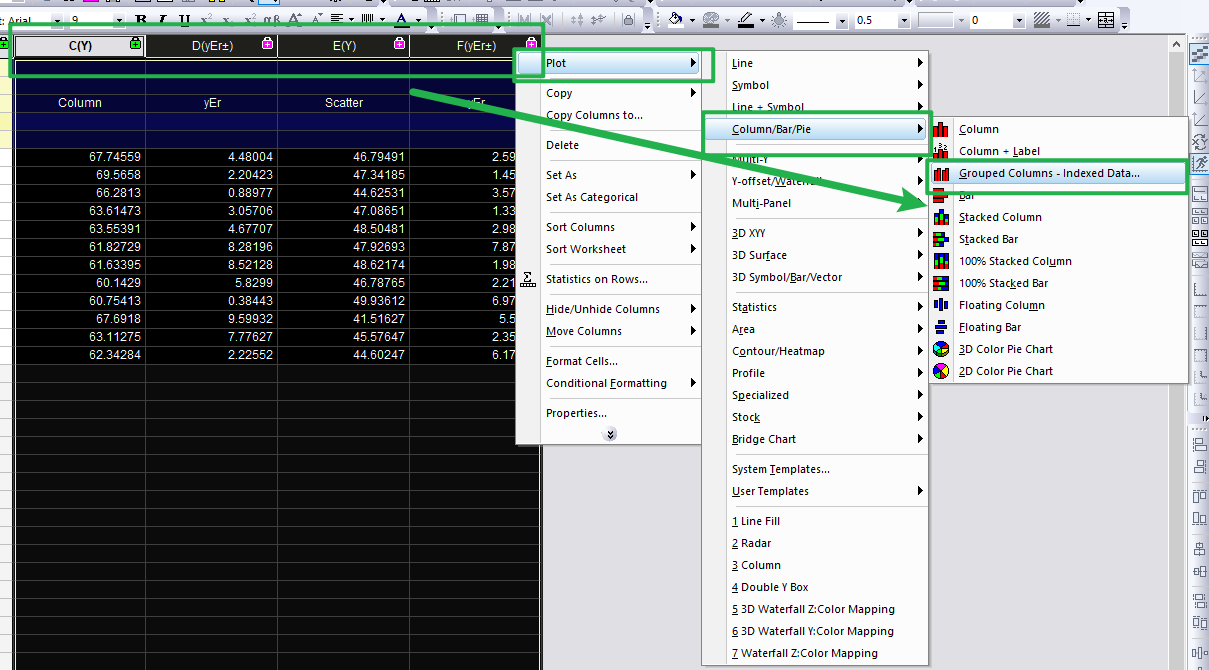This screenshot has height=670, width=1209.
Task: Click line color pencil icon
Action: [745, 19]
